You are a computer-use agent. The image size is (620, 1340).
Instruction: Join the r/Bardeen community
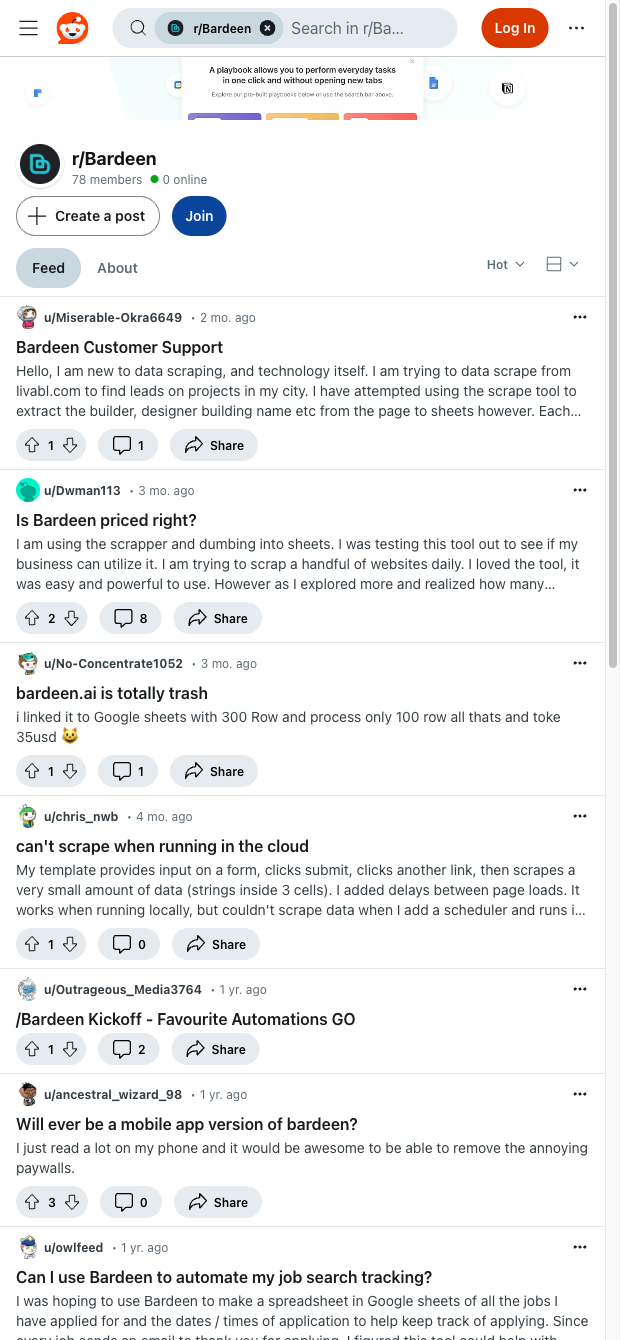click(198, 216)
